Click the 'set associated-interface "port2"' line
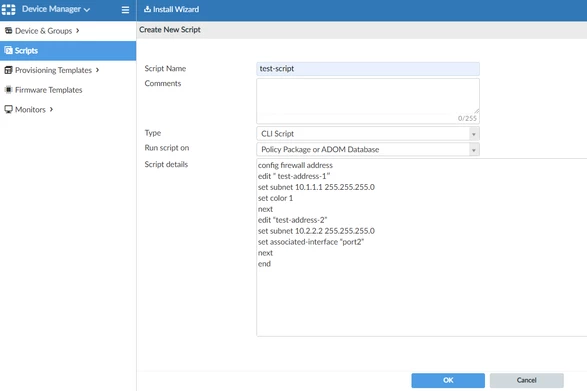The image size is (587, 391). pyautogui.click(x=311, y=242)
